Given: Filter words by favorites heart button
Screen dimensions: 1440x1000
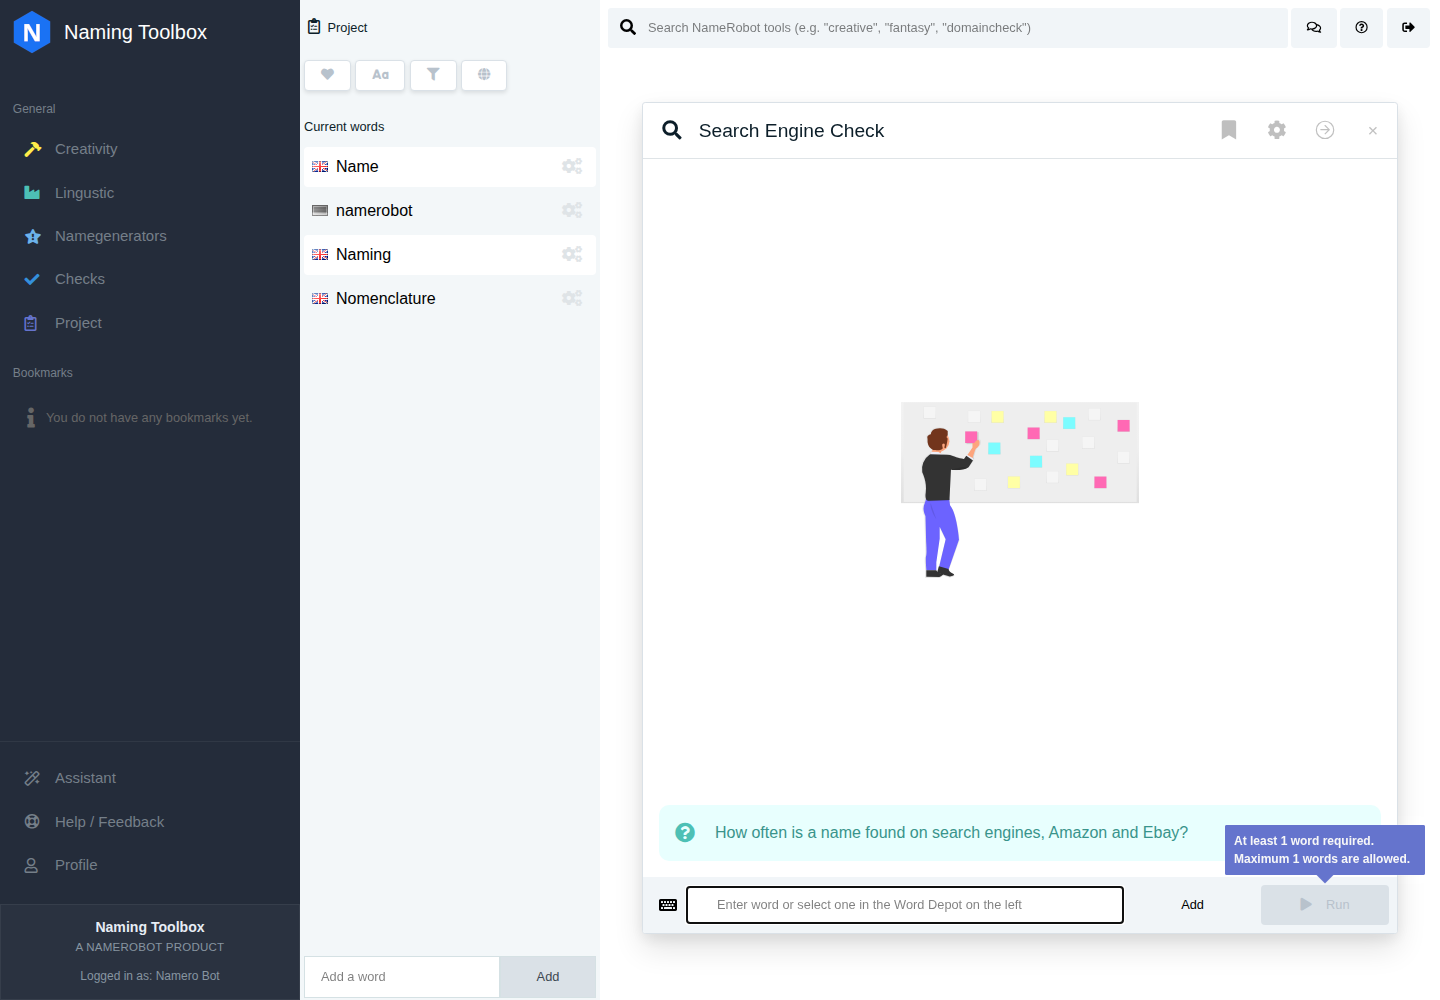Looking at the screenshot, I should click(x=327, y=75).
